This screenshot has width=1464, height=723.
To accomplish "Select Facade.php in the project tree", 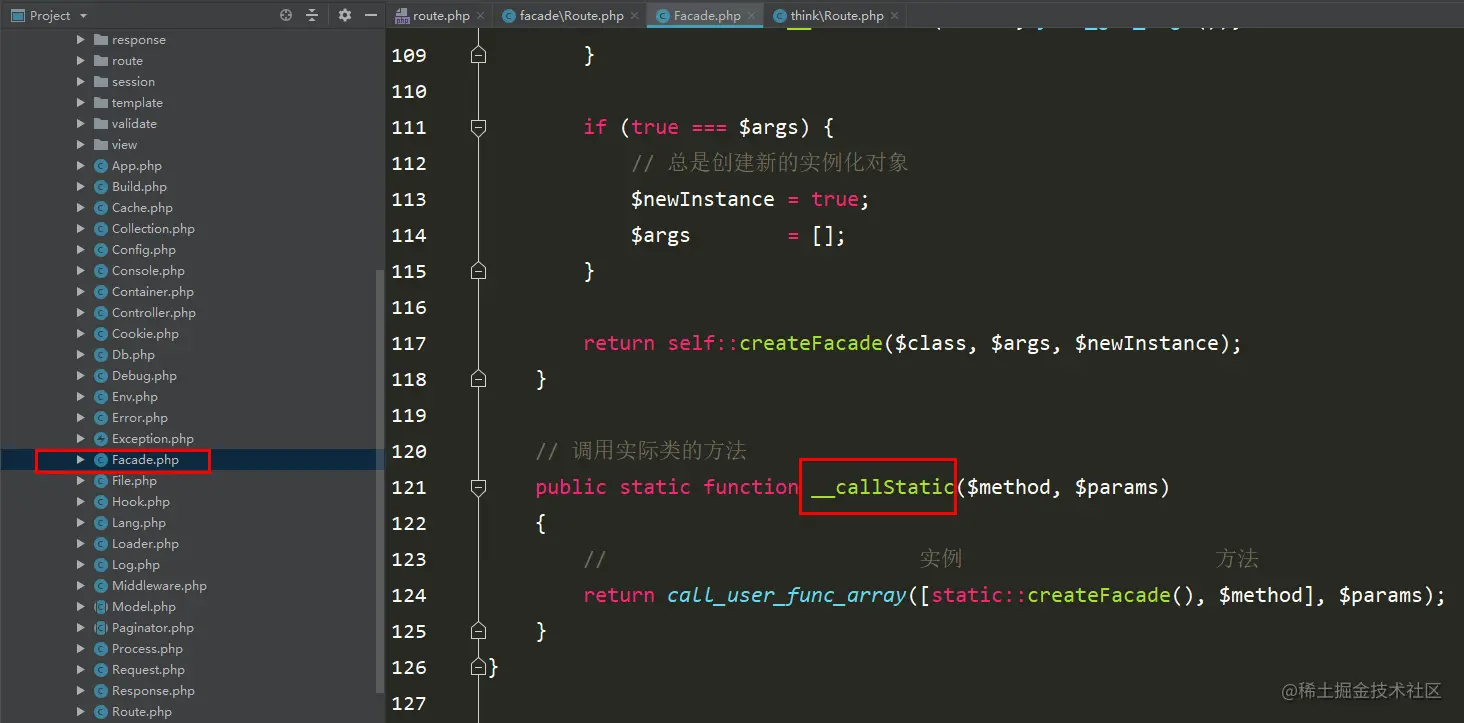I will point(145,460).
